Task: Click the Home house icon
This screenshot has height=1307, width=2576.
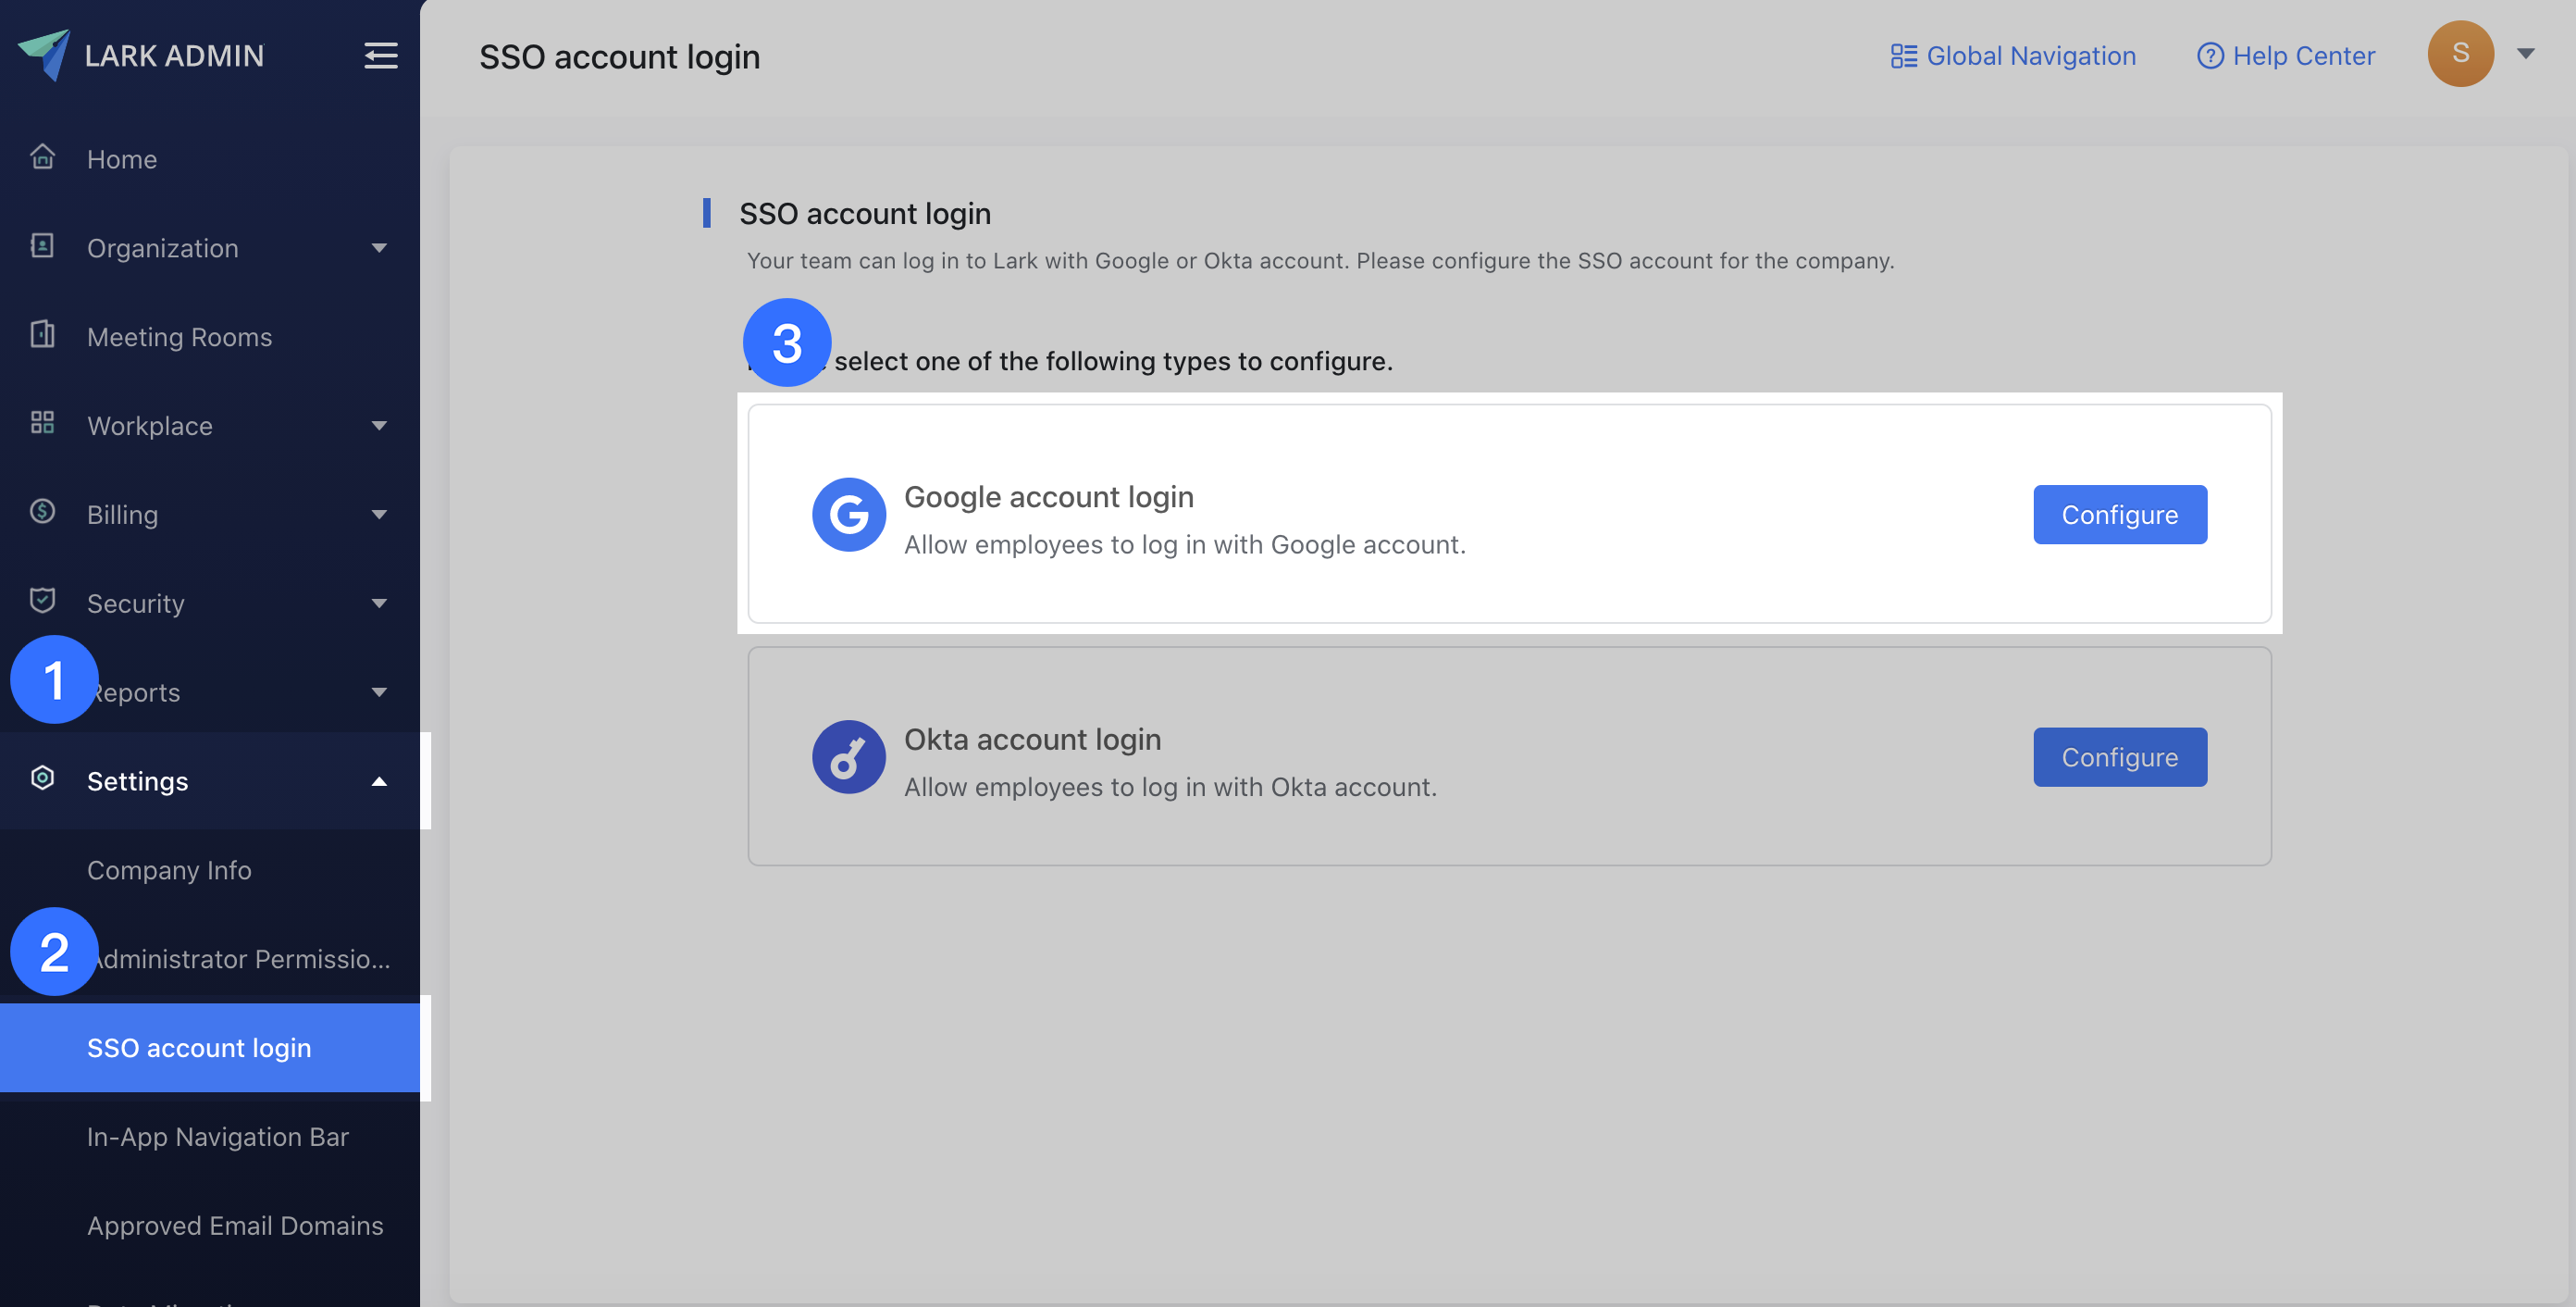Action: tap(42, 158)
